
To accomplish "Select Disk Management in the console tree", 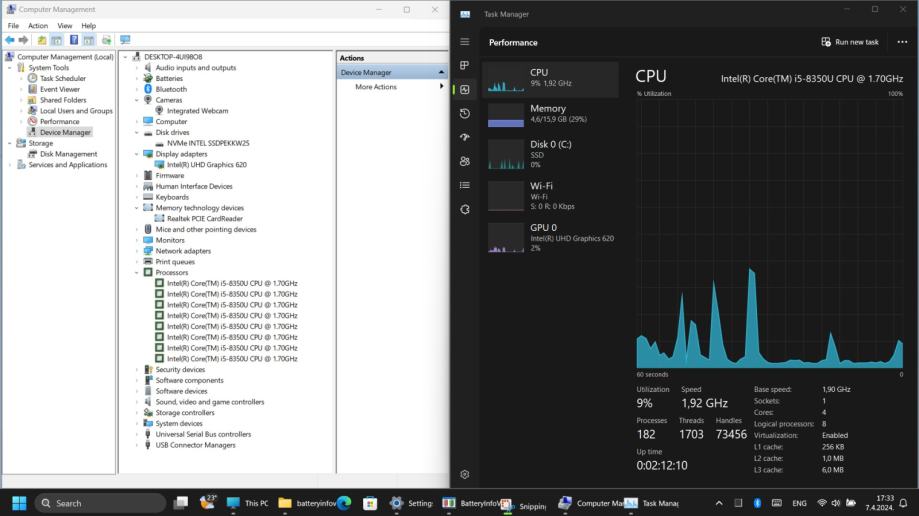I will [69, 154].
